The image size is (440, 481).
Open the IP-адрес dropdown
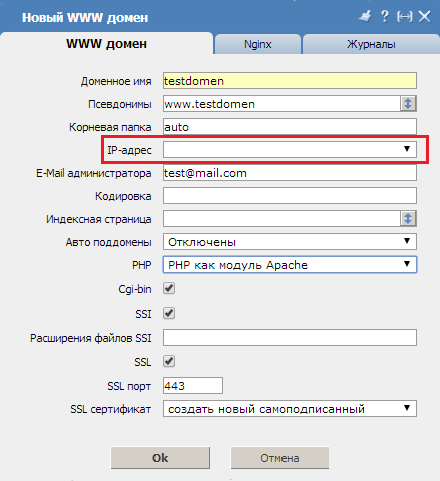290,149
